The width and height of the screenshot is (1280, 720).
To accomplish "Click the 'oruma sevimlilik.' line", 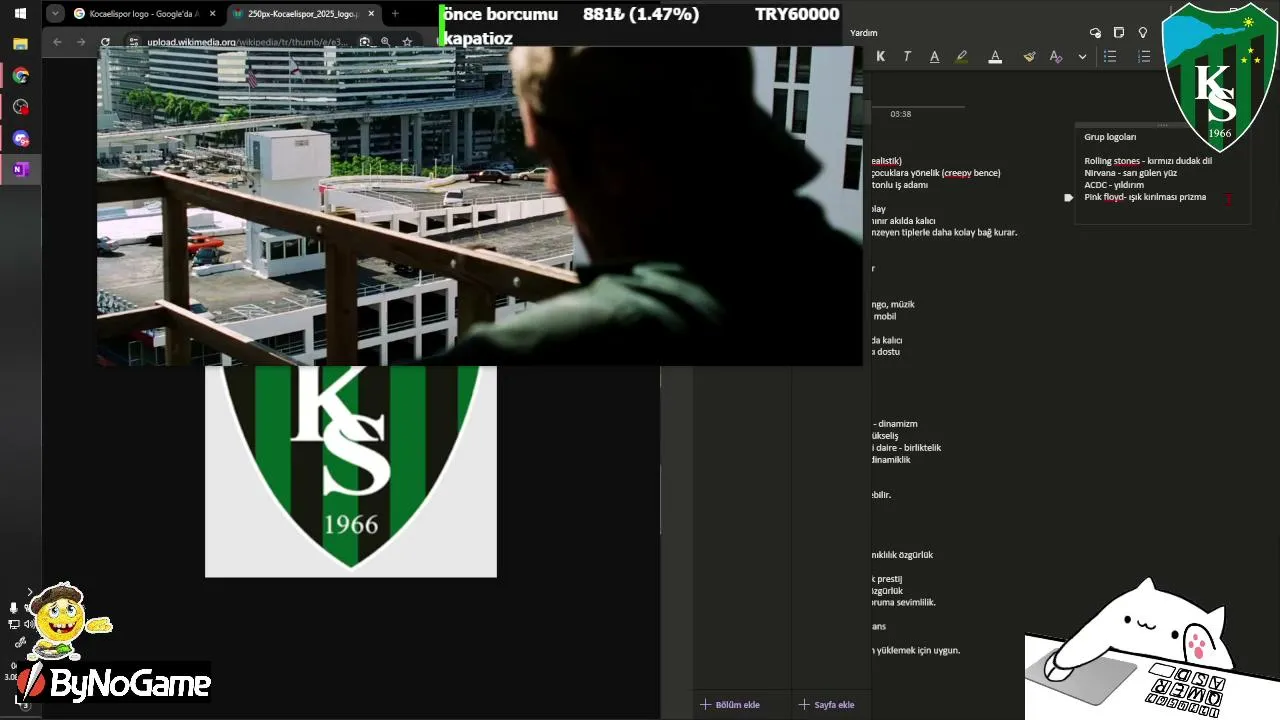I will tap(904, 603).
